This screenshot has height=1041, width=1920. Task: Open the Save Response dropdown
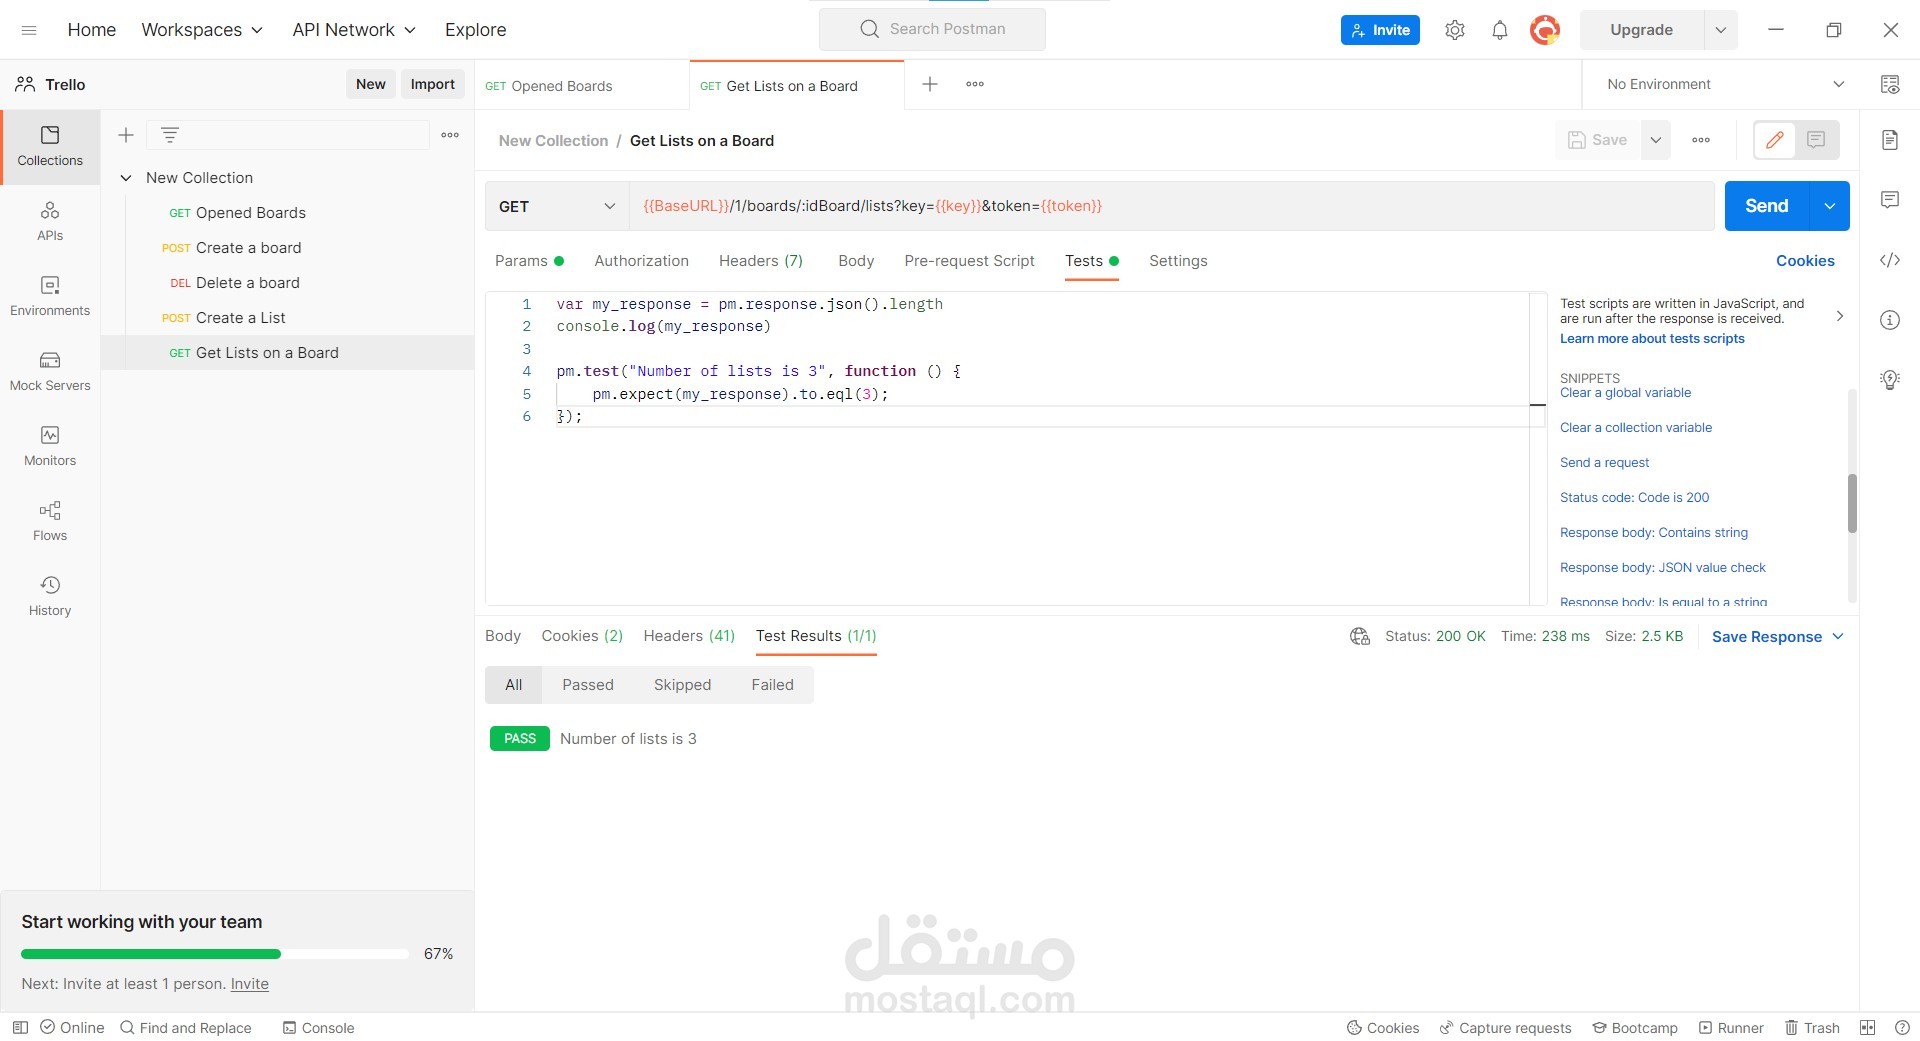1777,637
